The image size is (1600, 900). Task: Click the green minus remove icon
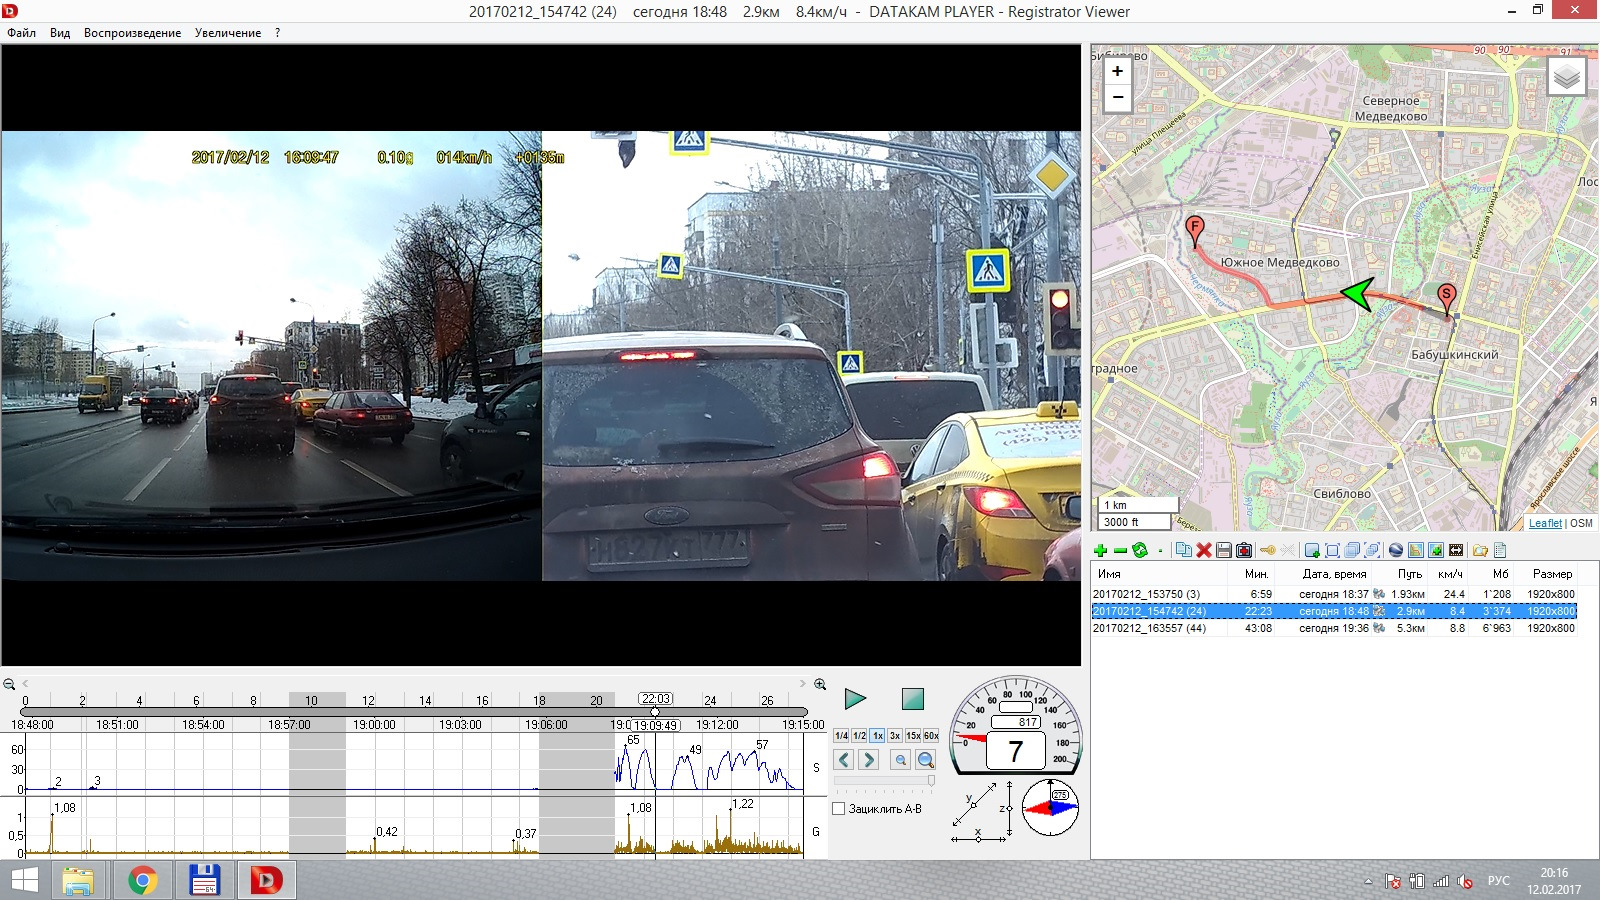pos(1120,551)
